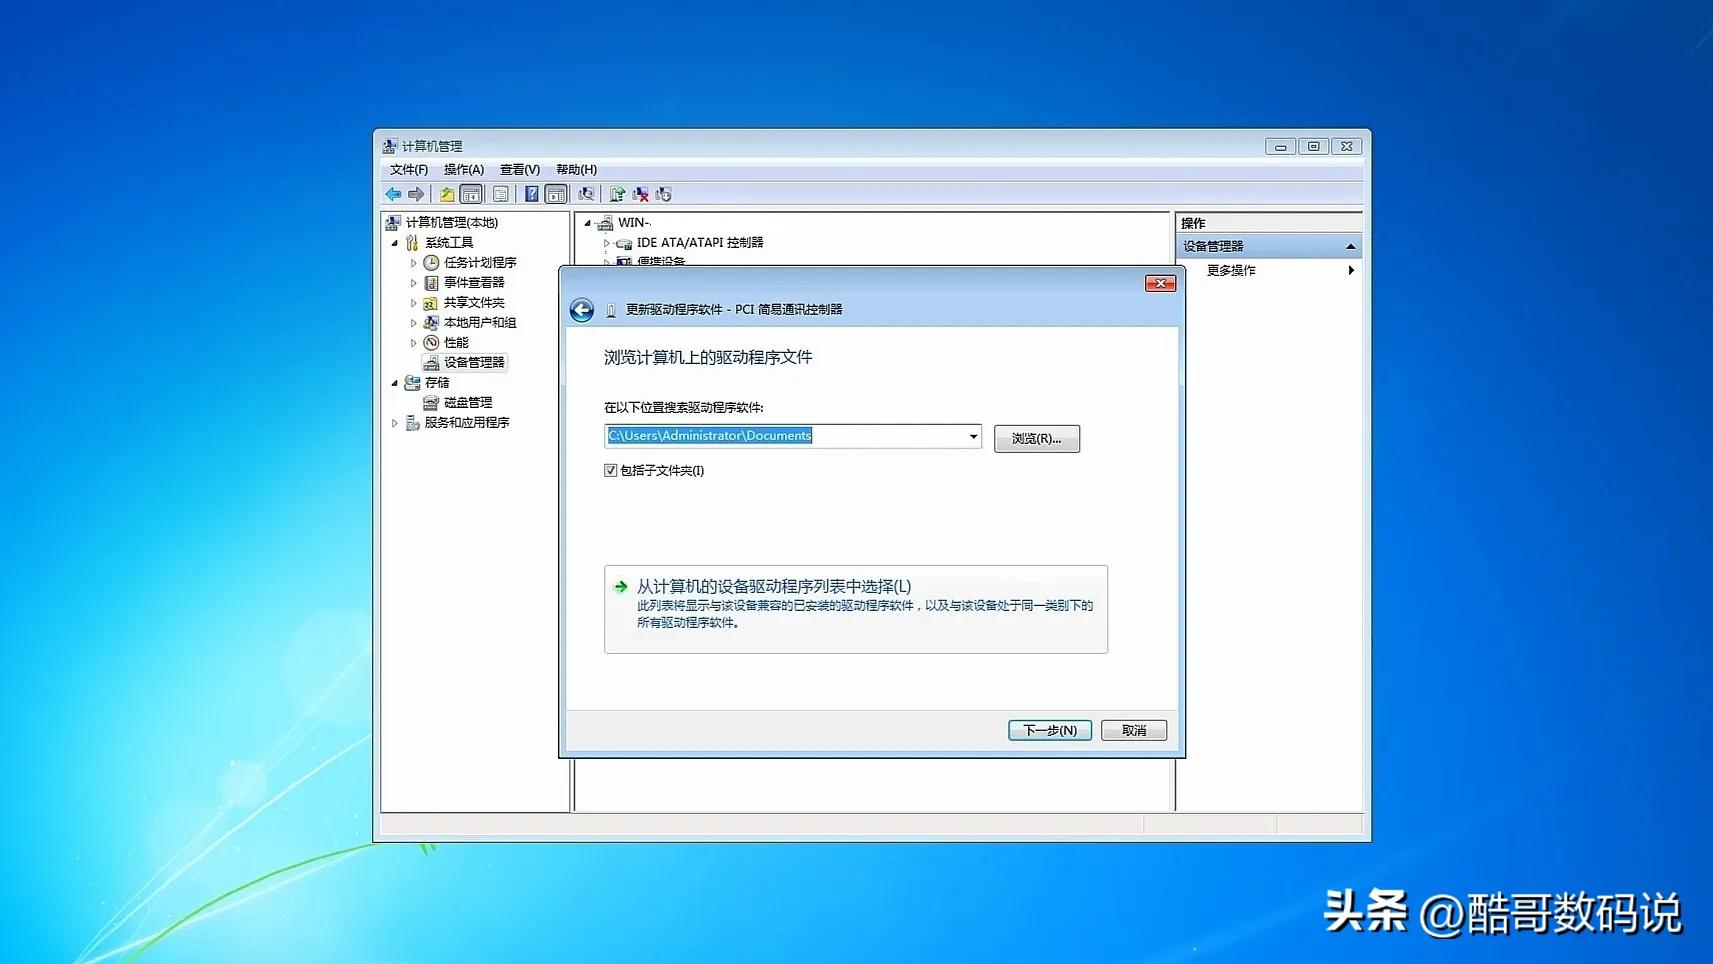Expand the 本地用户和组 node

click(413, 323)
